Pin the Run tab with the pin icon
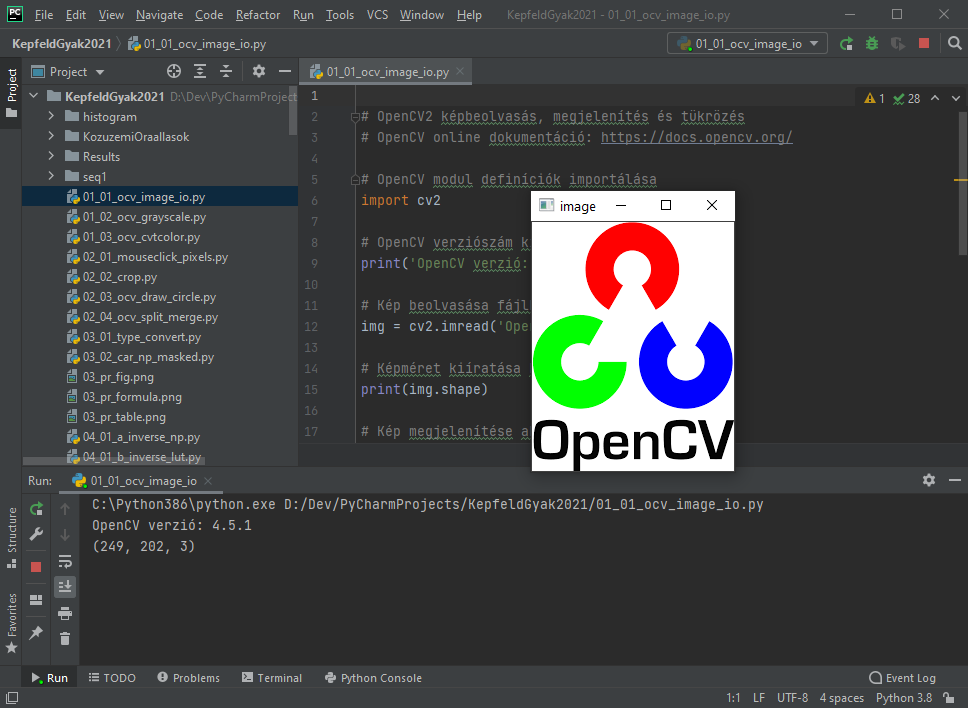968x708 pixels. point(36,633)
